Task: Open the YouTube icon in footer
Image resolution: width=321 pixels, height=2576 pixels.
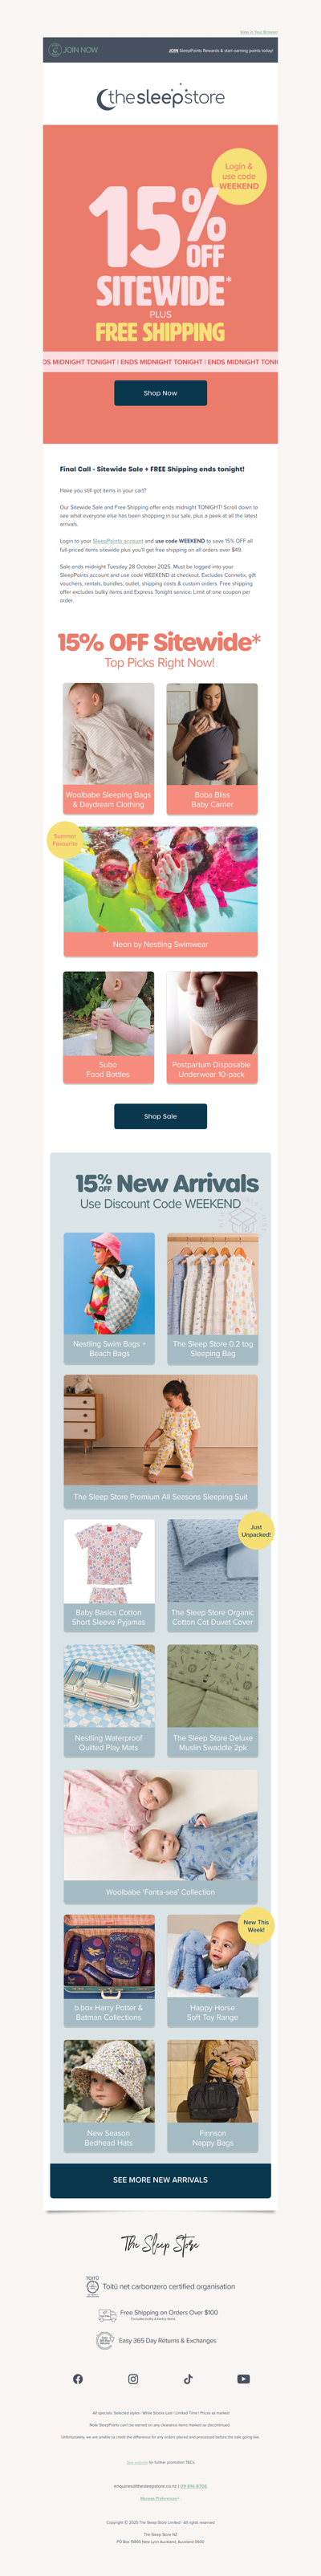Action: tap(243, 2379)
